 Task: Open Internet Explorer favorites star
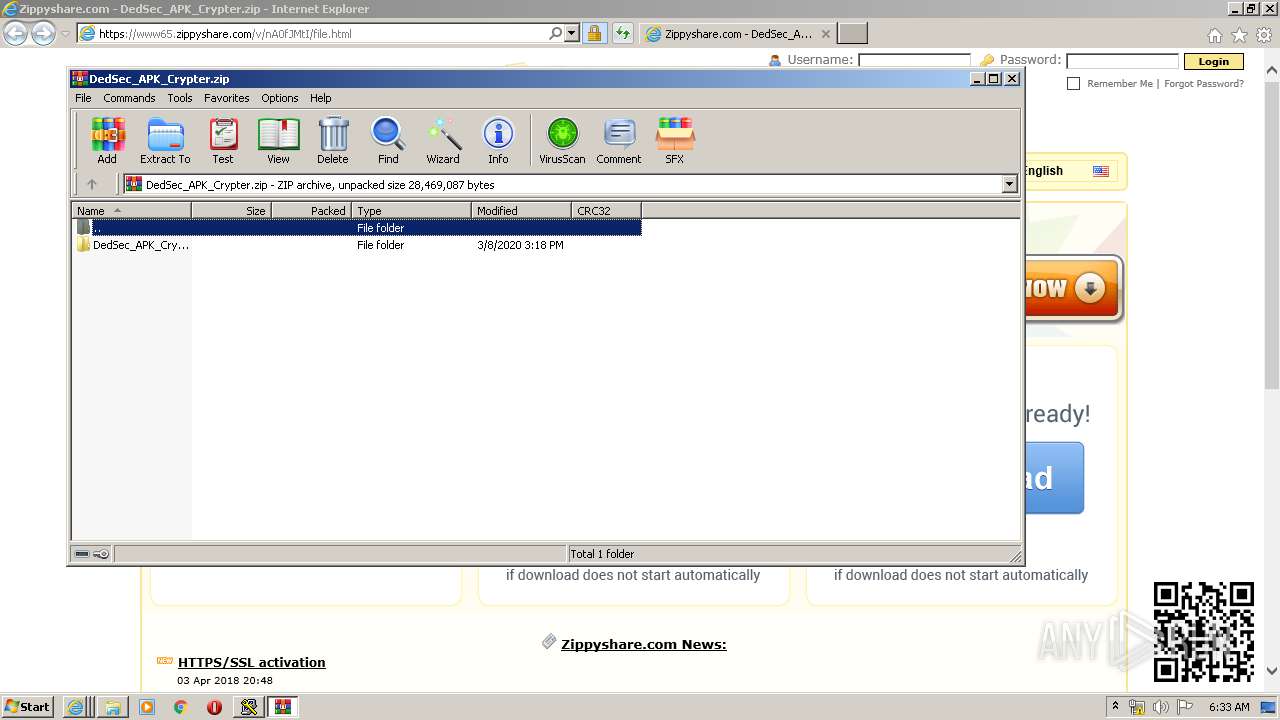point(1239,35)
